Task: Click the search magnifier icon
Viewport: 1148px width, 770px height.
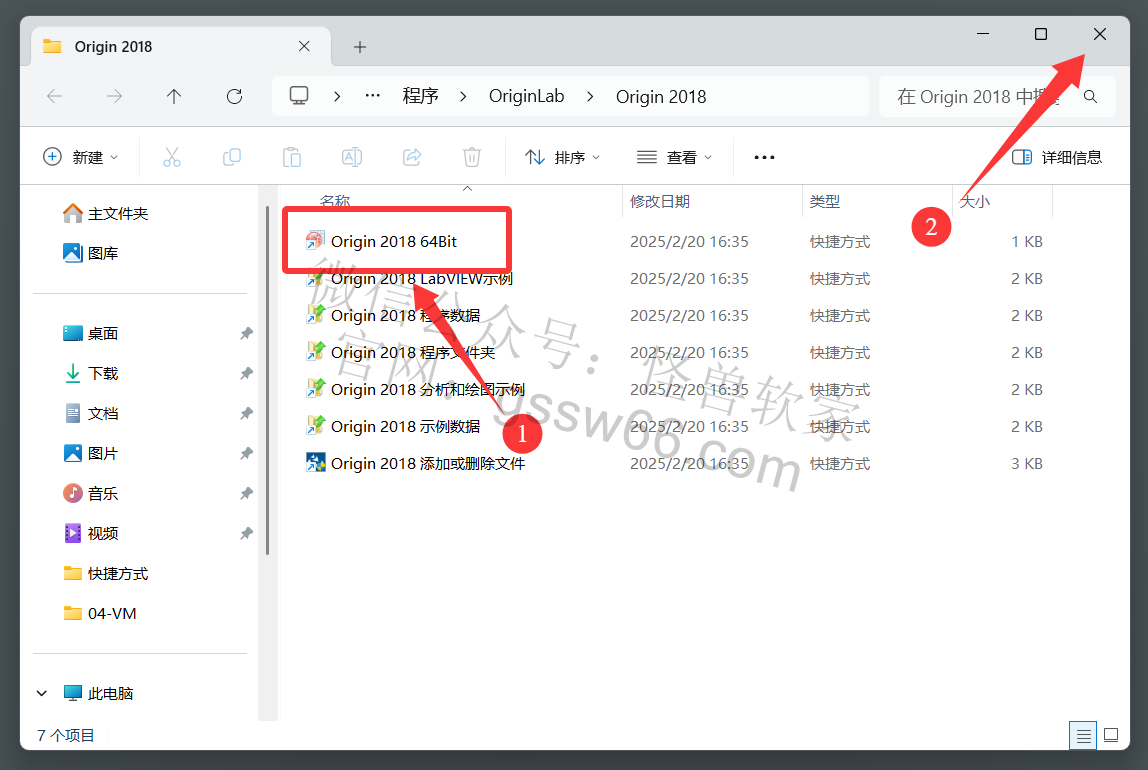Action: coord(1090,97)
